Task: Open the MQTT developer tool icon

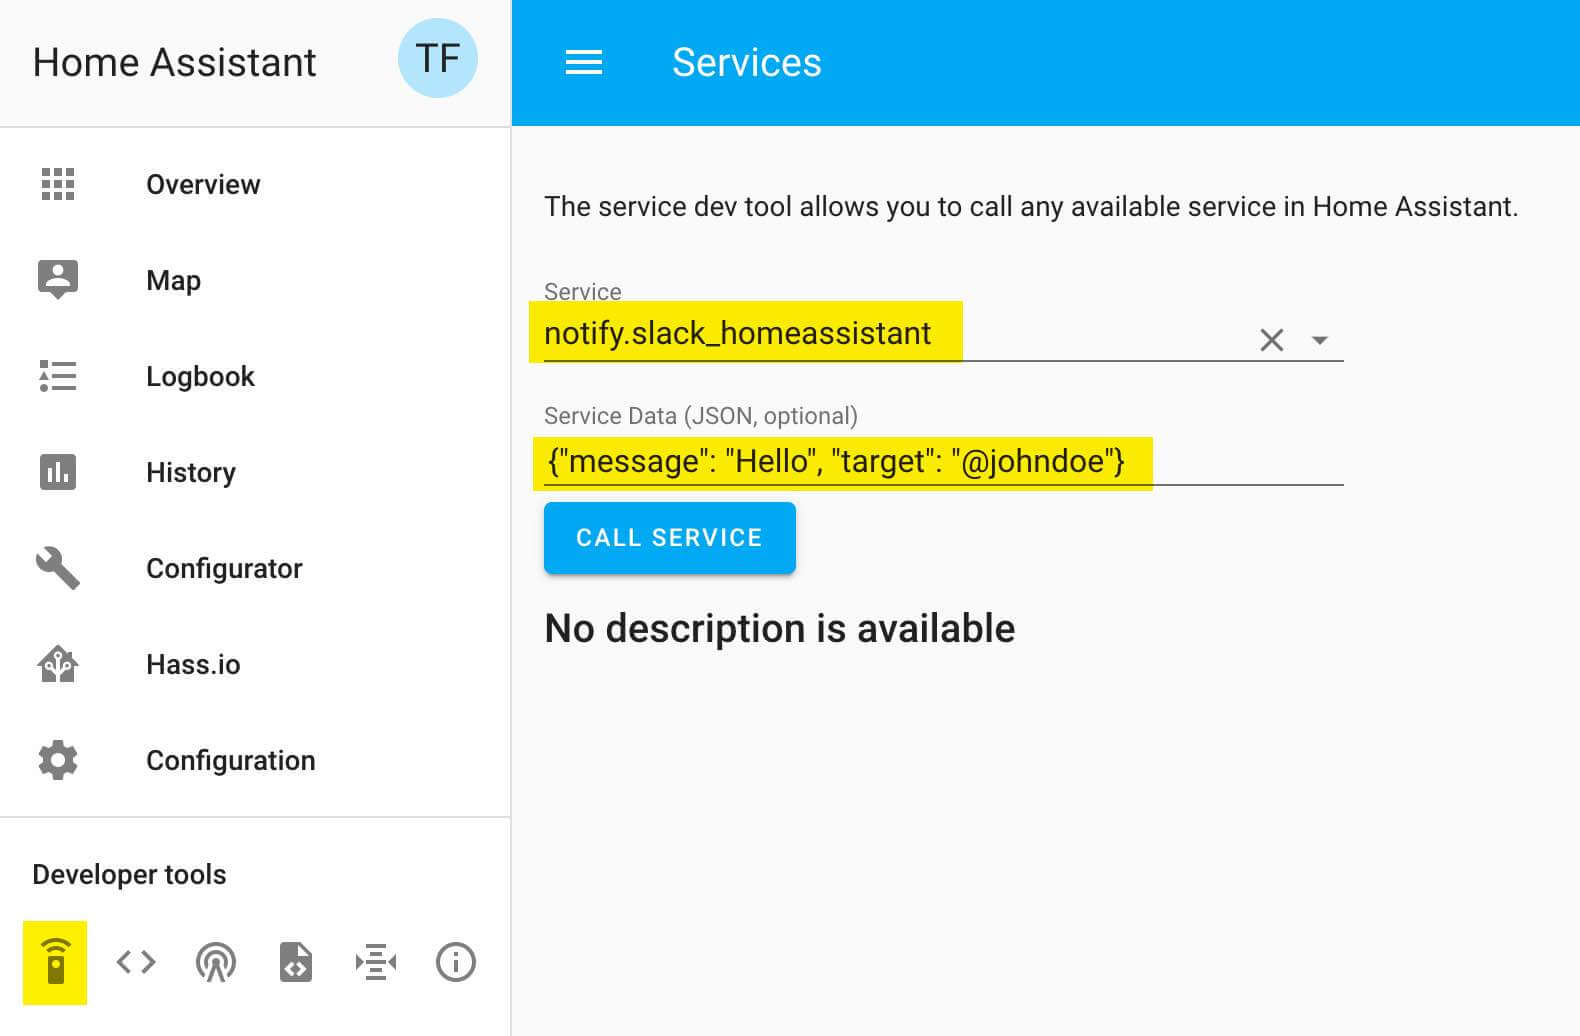Action: [376, 962]
